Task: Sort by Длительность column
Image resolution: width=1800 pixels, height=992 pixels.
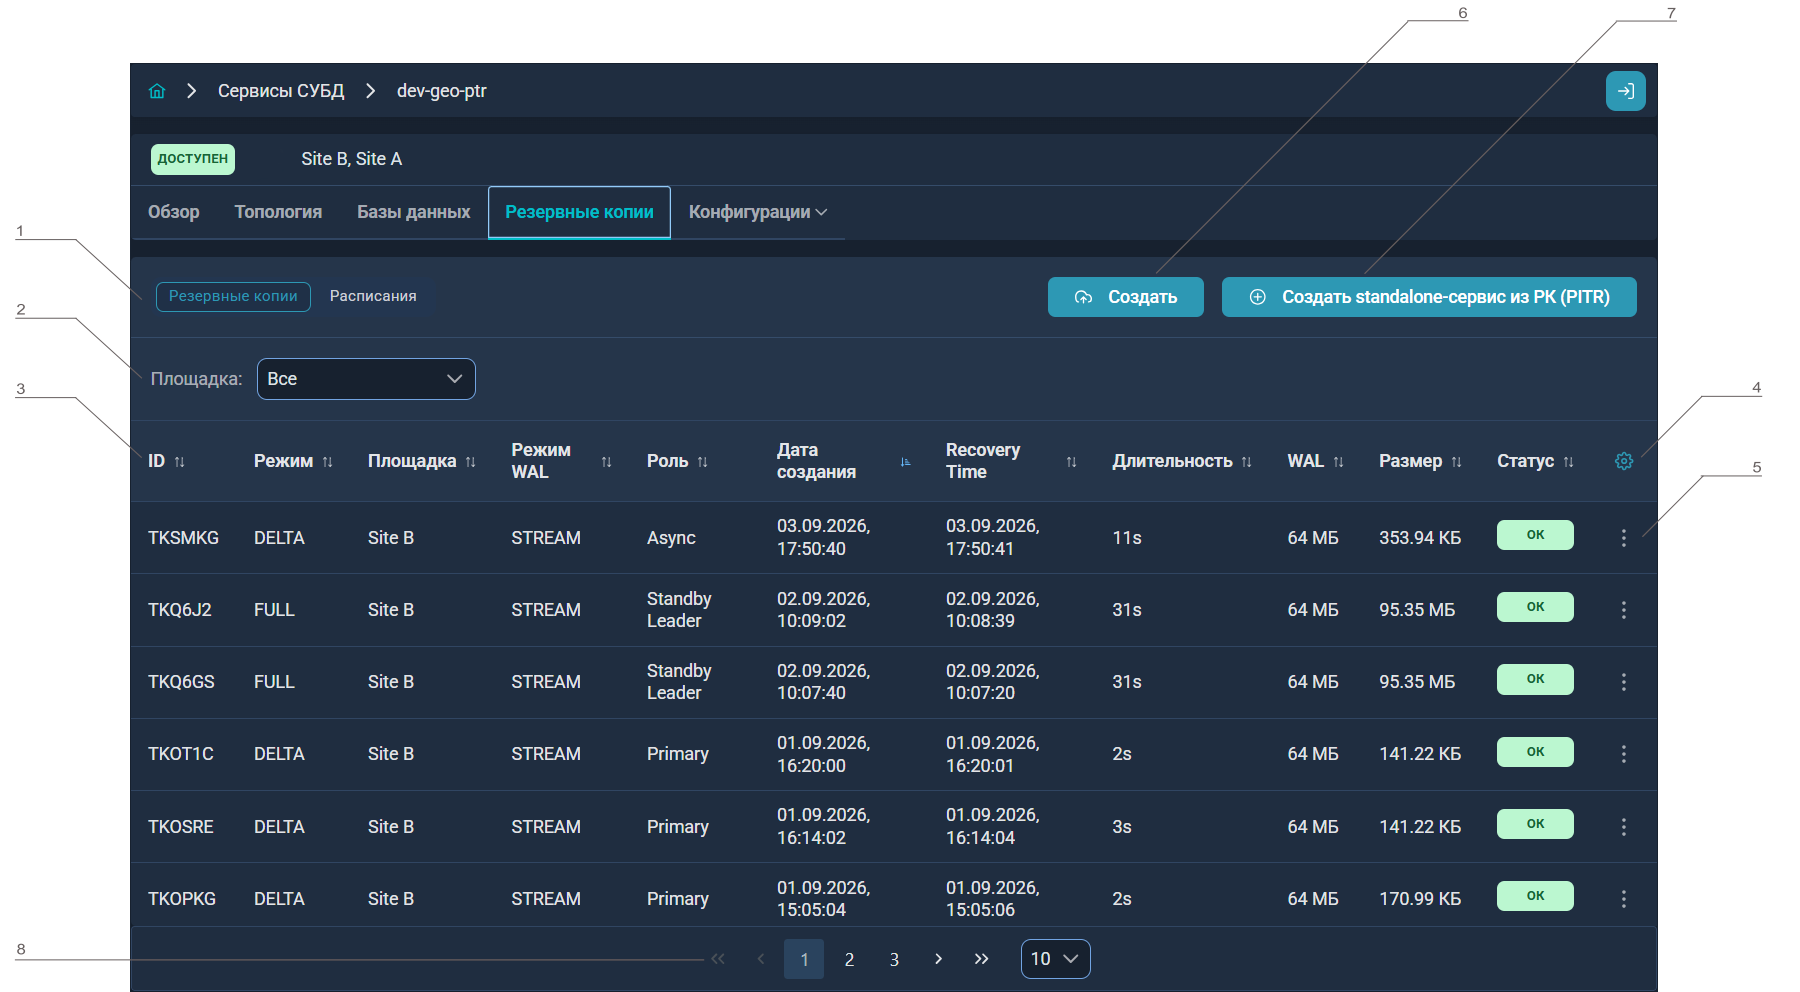Action: [x=1246, y=462]
